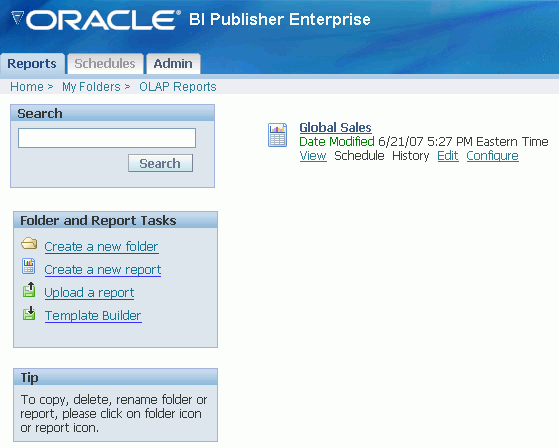Go to Home in the breadcrumb
Screen dimensions: 559x448
(27, 87)
